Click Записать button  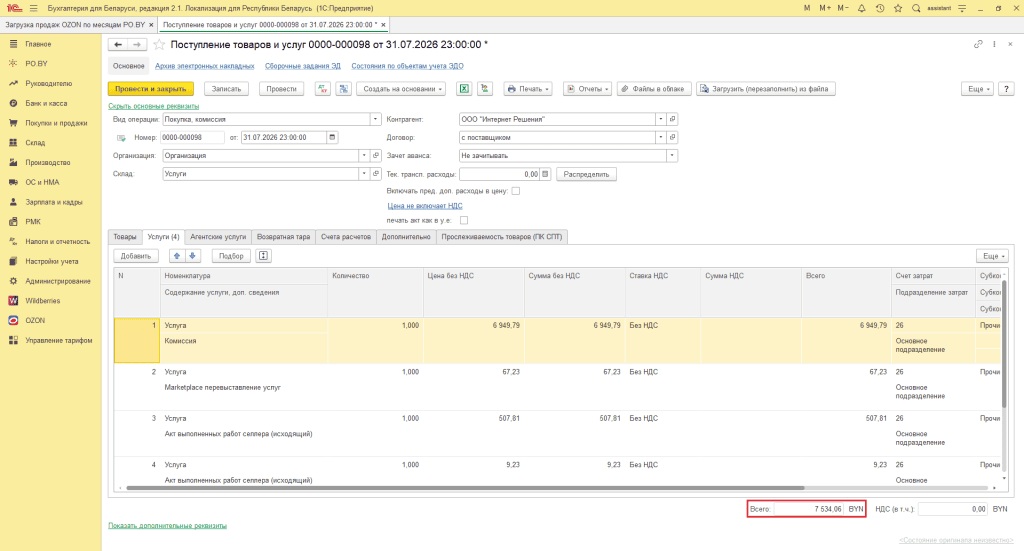coord(227,89)
